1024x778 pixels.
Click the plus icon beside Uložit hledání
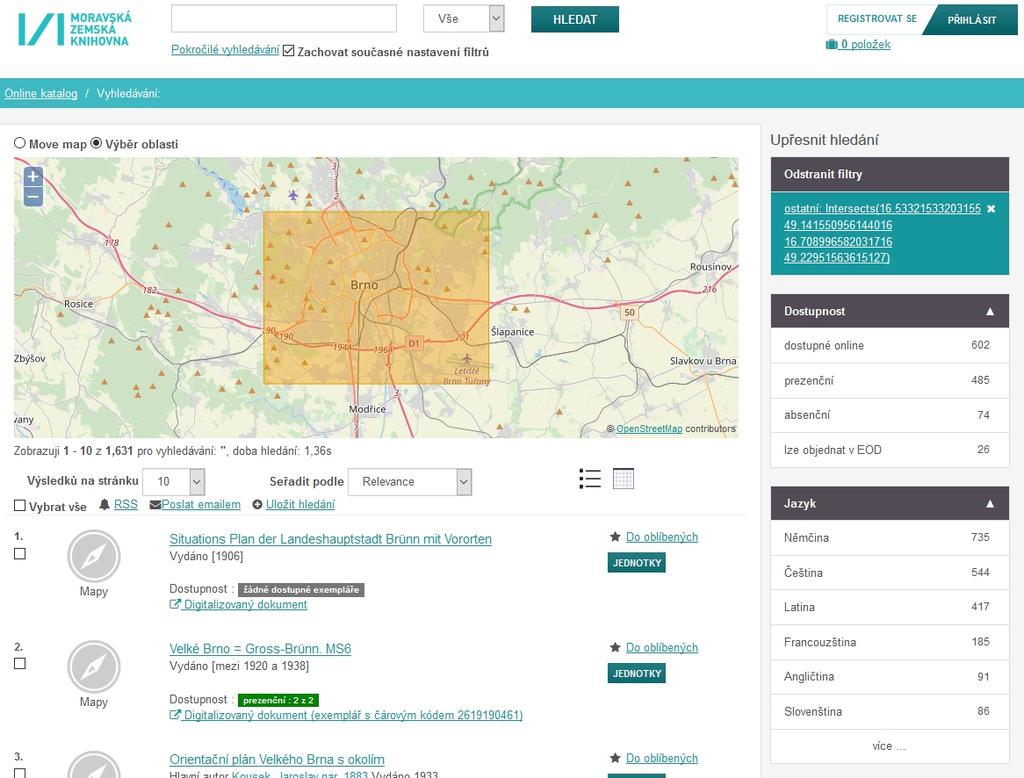coord(257,504)
